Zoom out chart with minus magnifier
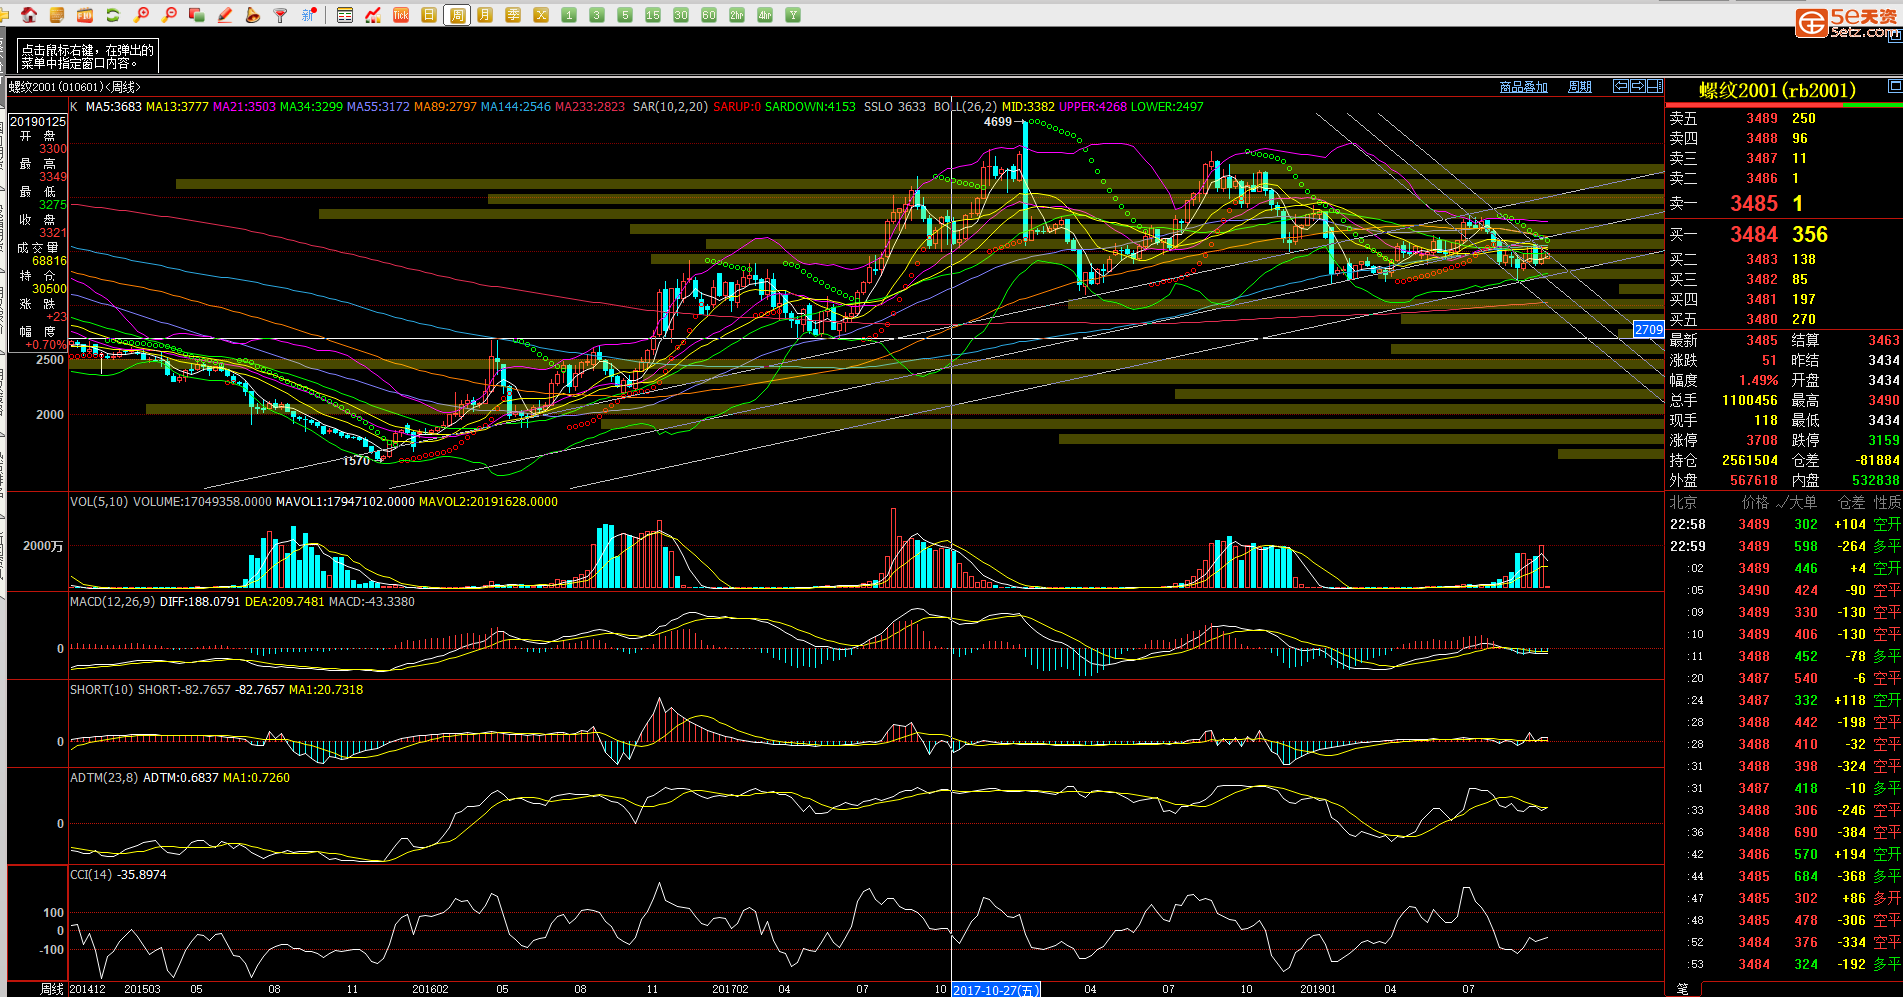The image size is (1903, 997). 169,15
